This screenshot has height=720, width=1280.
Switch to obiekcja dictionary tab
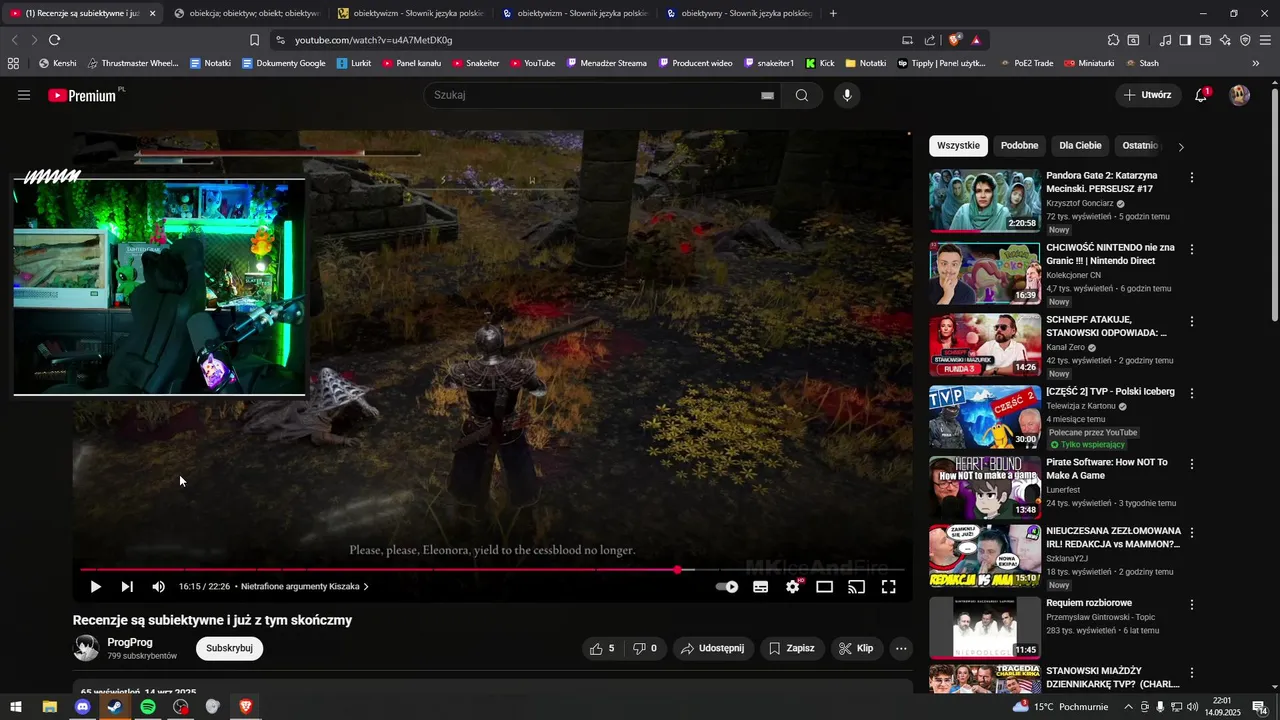pos(245,13)
